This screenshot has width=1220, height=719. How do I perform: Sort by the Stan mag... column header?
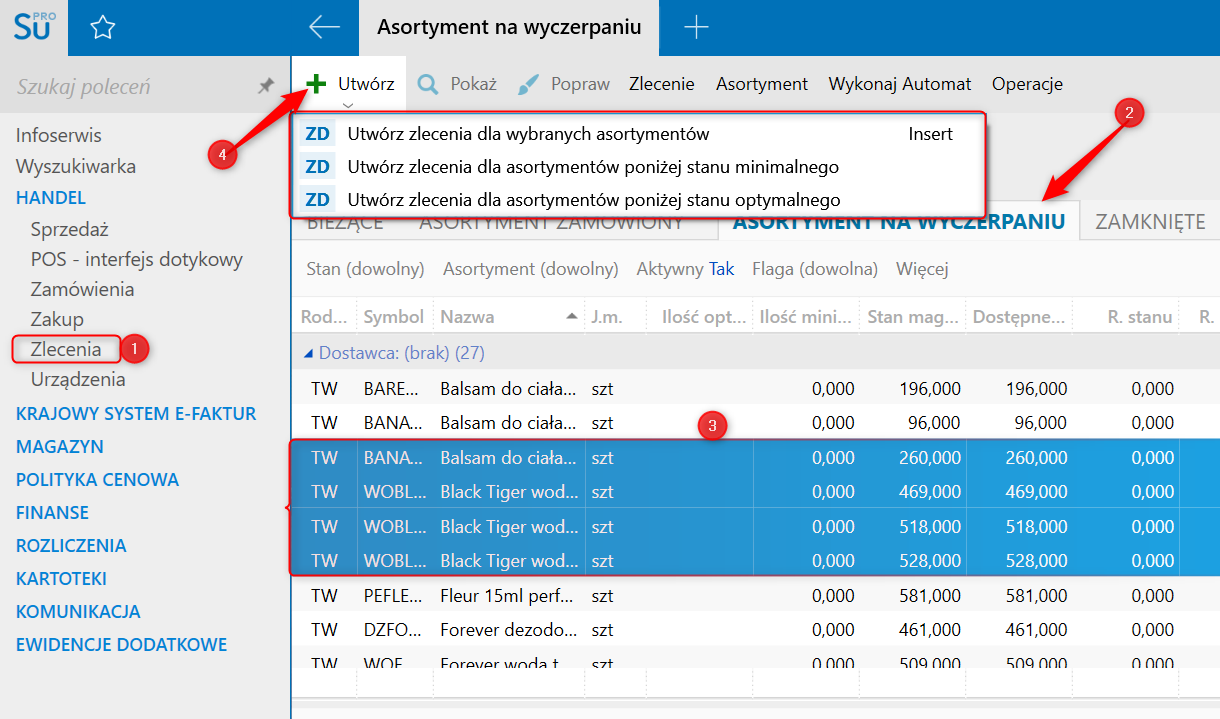click(912, 317)
